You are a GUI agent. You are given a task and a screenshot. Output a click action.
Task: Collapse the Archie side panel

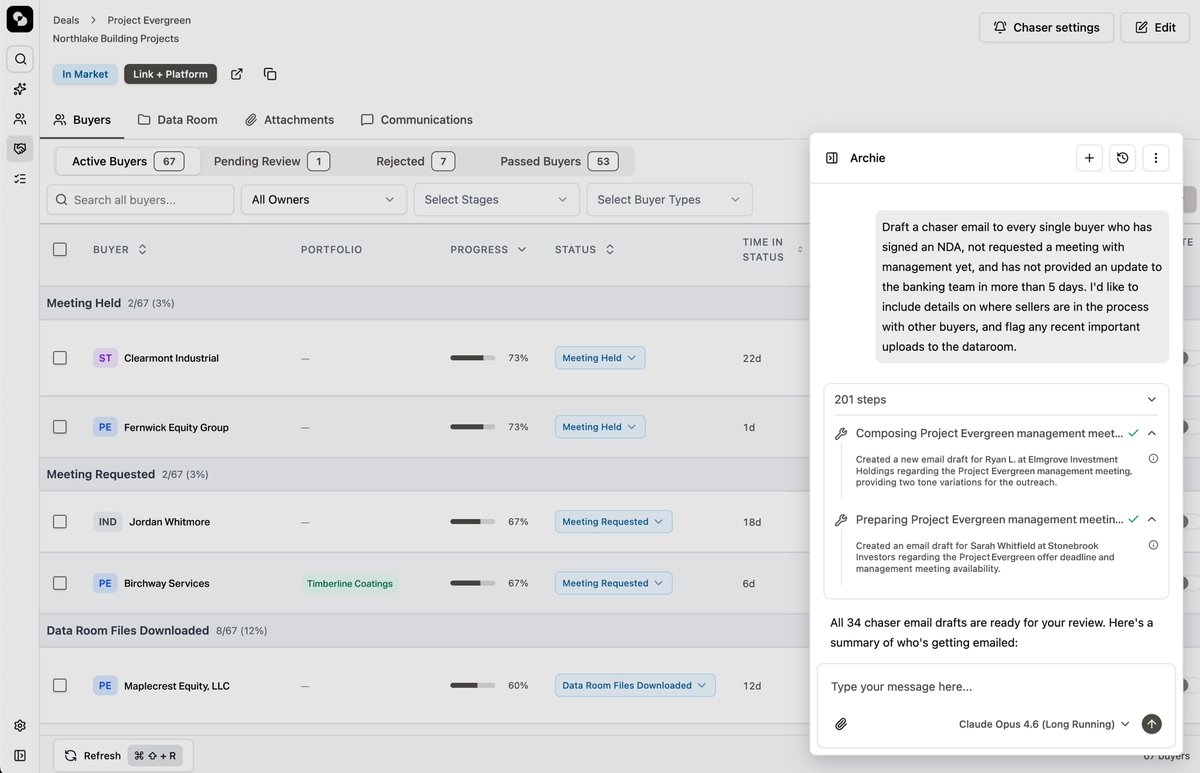coord(832,158)
